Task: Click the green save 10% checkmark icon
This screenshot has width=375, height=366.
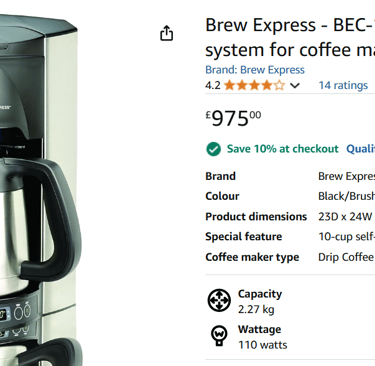Action: click(213, 149)
